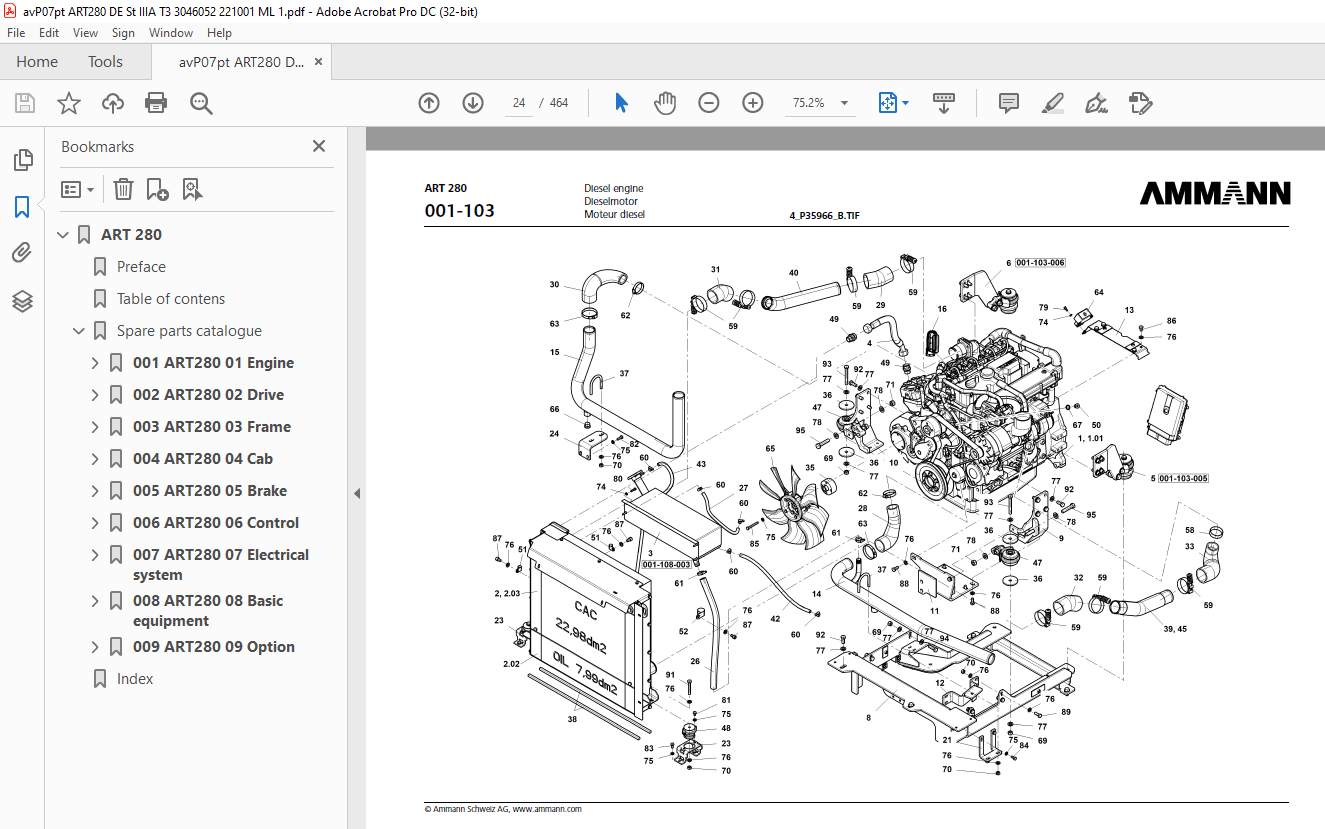The height and width of the screenshot is (829, 1325).
Task: Open the Window menu
Action: [171, 33]
